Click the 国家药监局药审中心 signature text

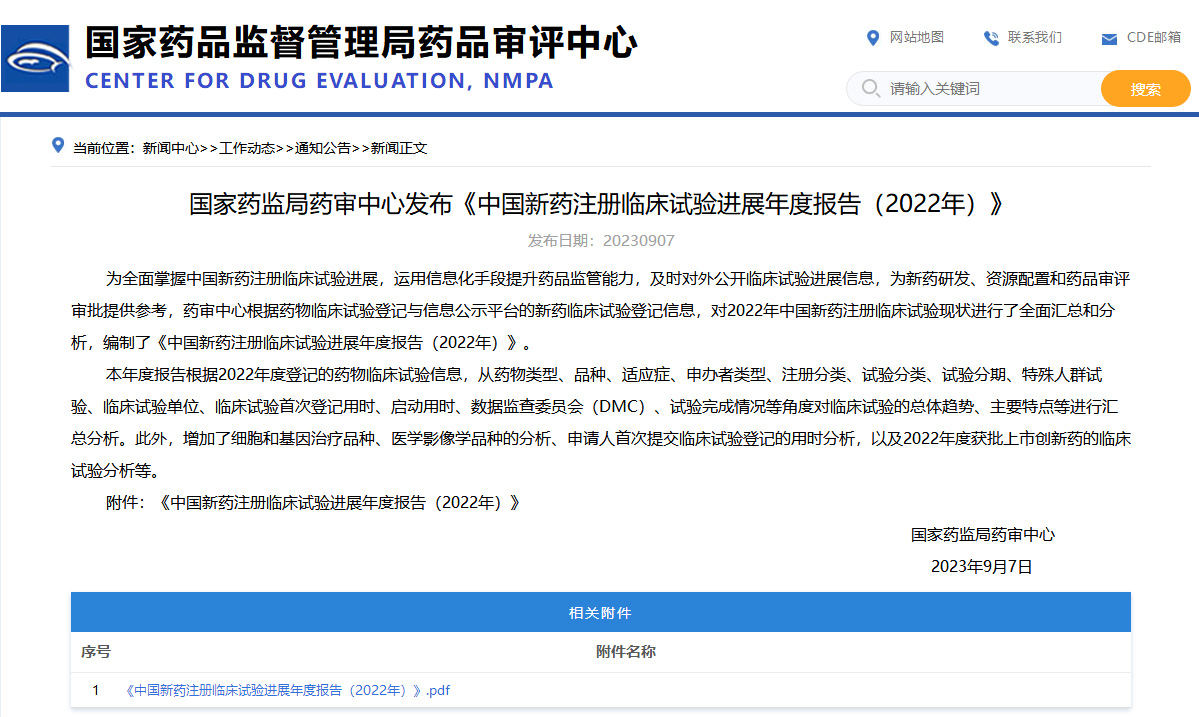coord(983,535)
